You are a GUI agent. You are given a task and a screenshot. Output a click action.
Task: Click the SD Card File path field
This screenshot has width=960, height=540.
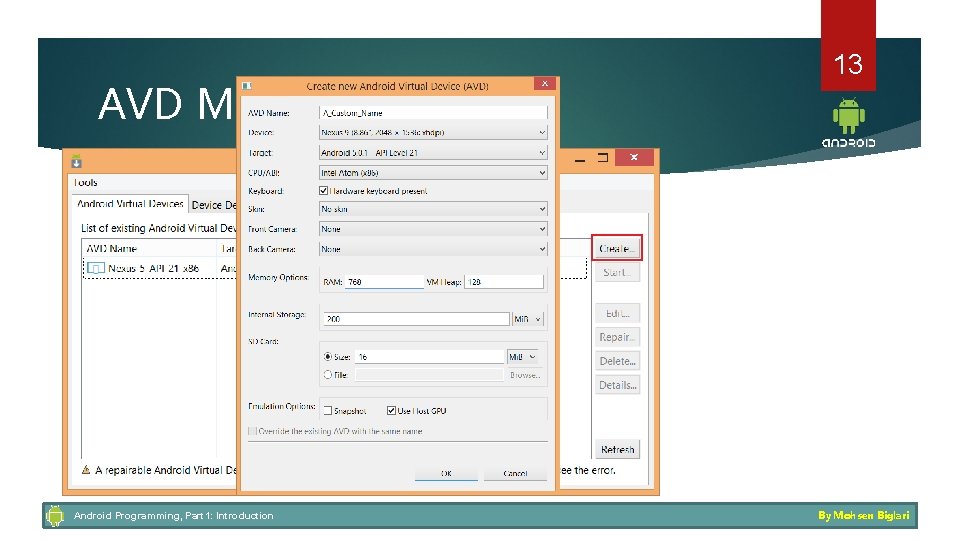[x=429, y=375]
